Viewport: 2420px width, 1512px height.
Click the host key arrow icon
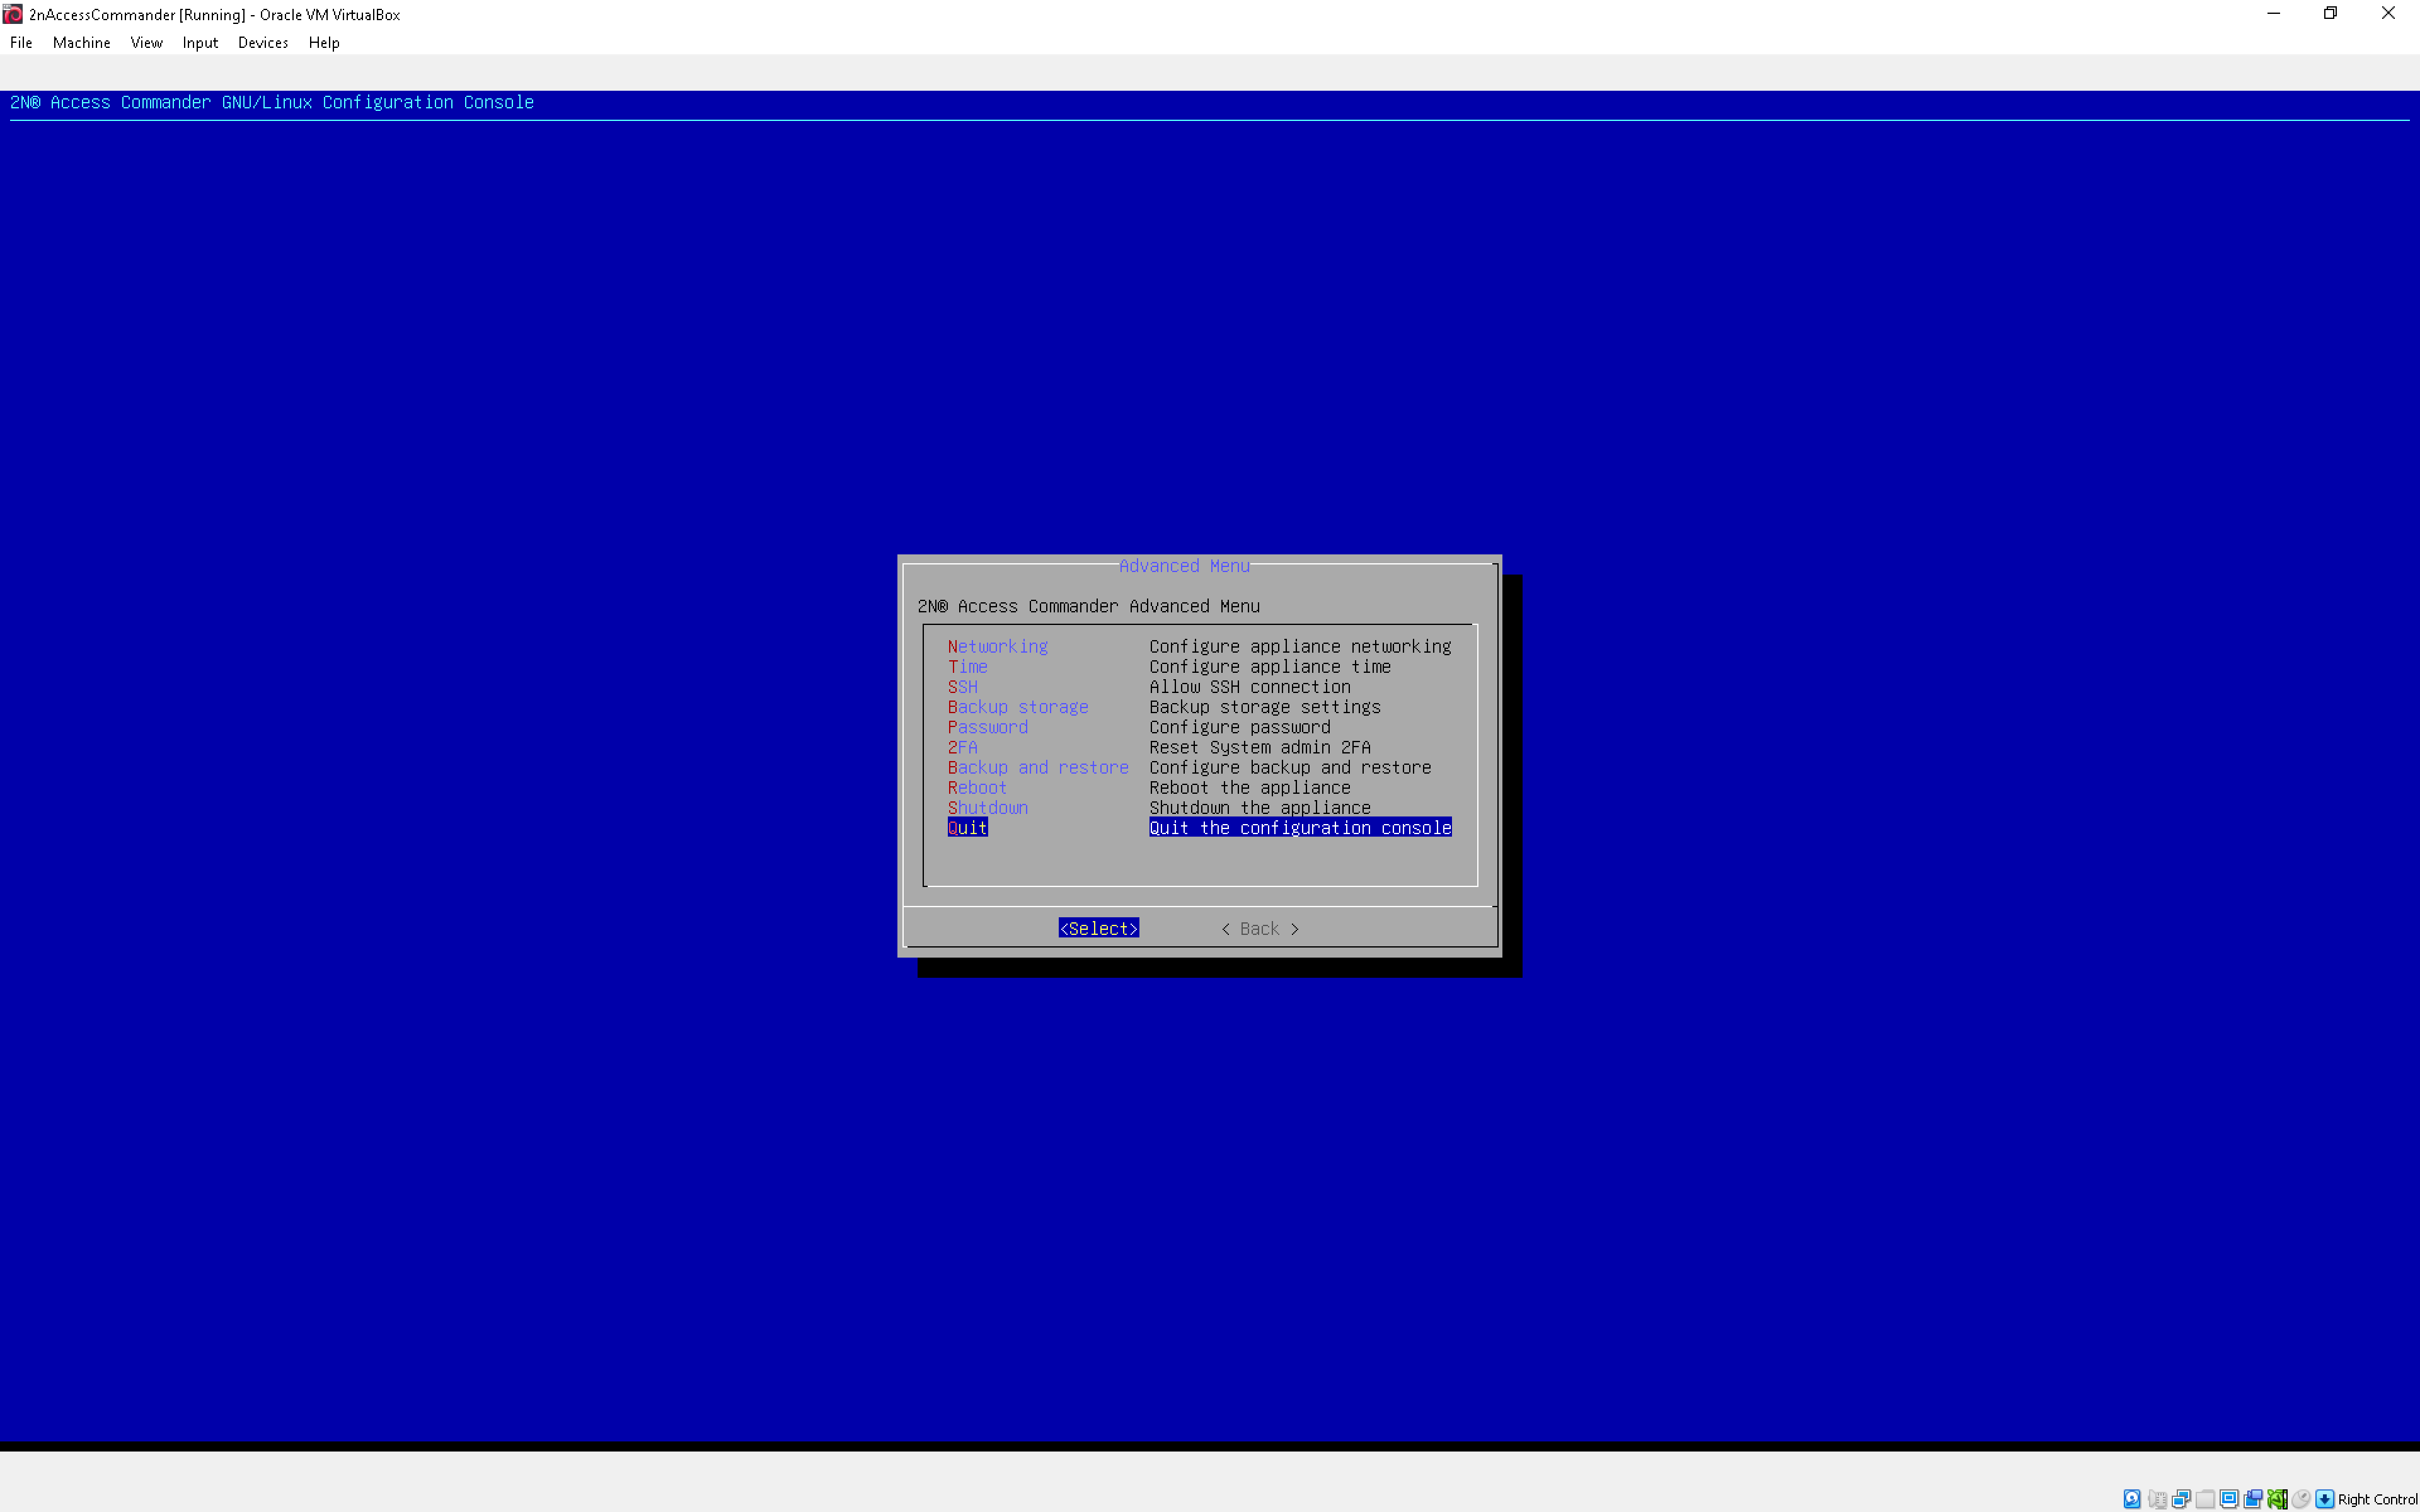[x=2325, y=1499]
